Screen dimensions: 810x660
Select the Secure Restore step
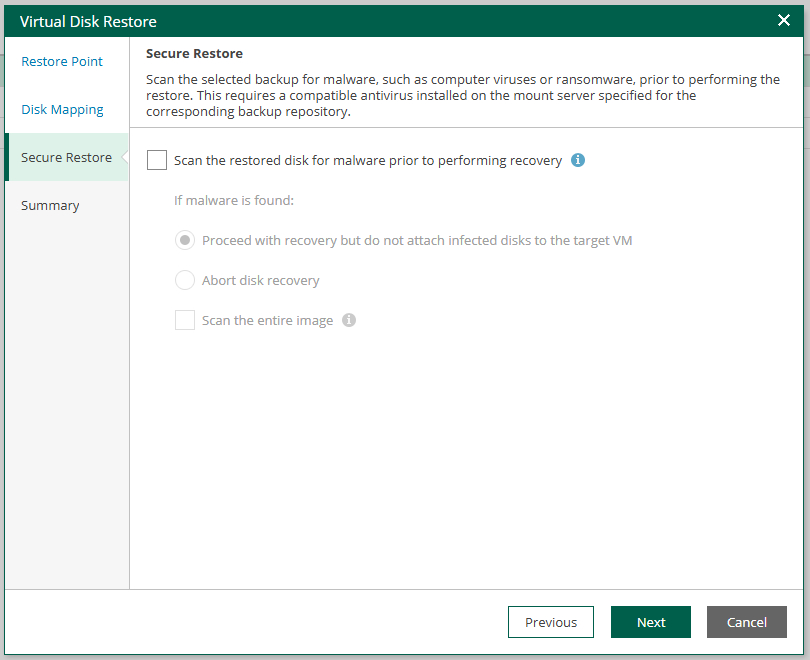pos(67,157)
